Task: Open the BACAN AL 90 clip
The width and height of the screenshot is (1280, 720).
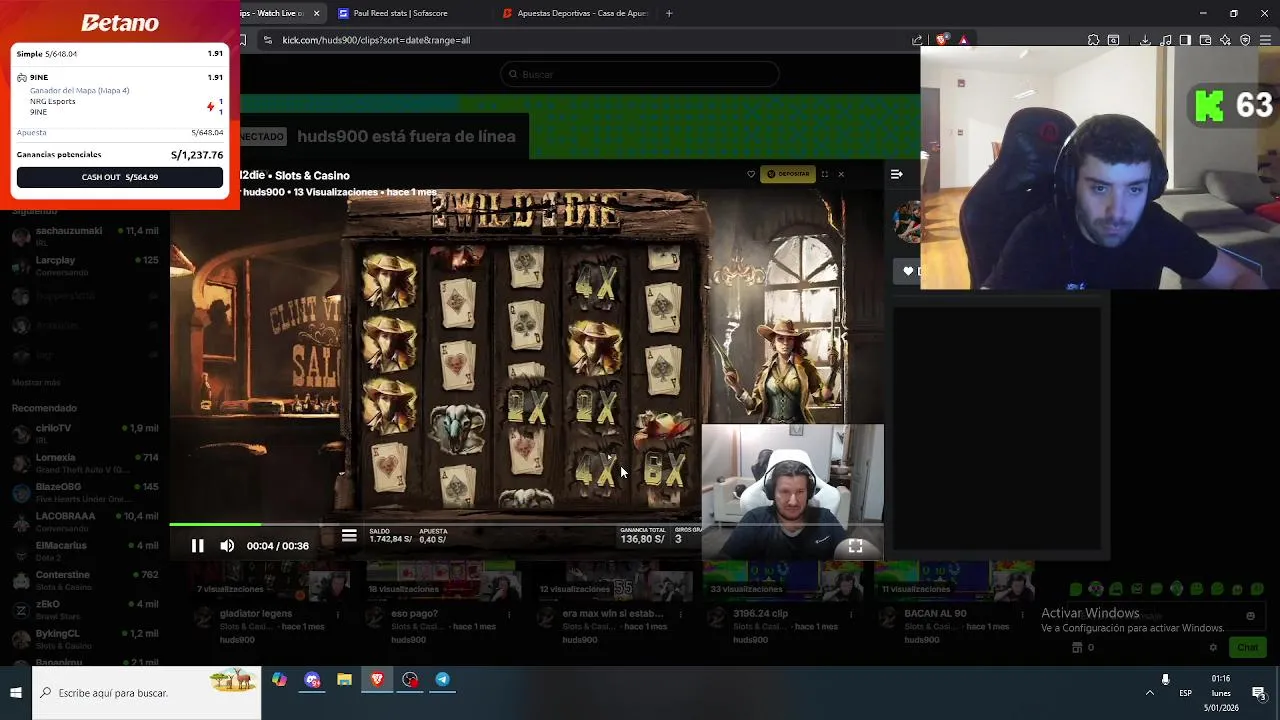Action: coord(935,614)
